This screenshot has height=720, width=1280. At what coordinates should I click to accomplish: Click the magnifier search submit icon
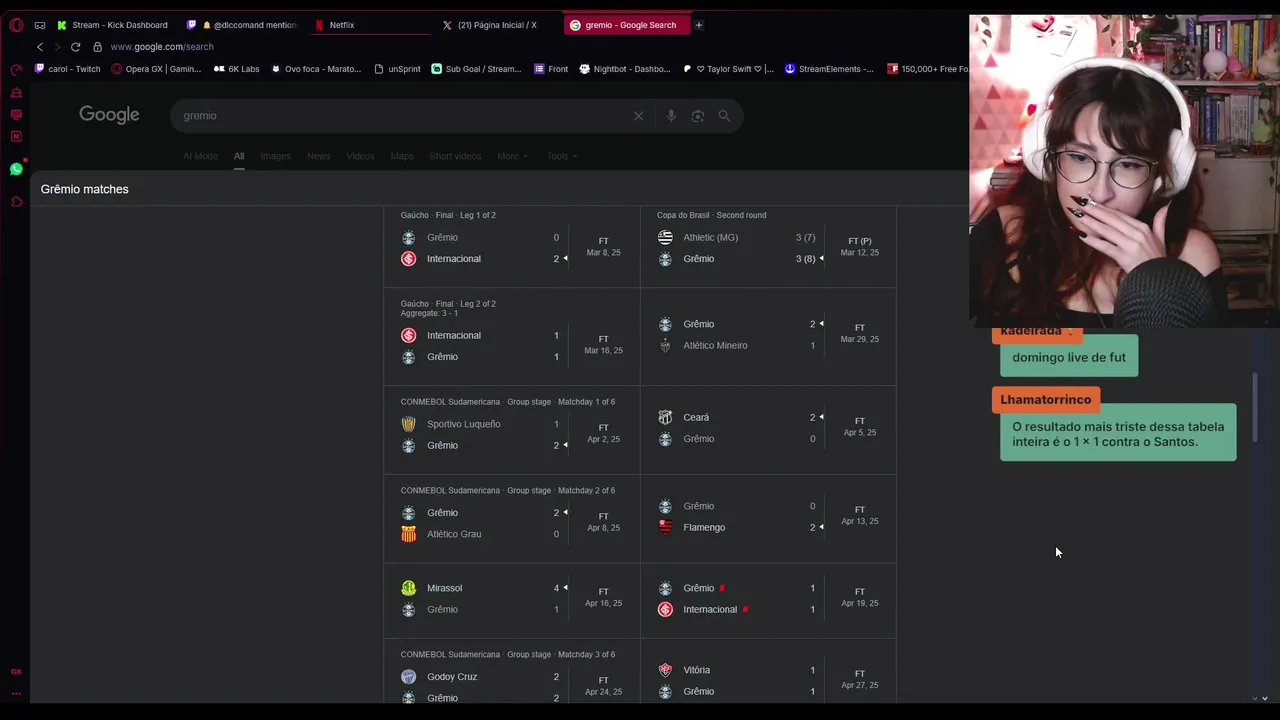[x=724, y=116]
